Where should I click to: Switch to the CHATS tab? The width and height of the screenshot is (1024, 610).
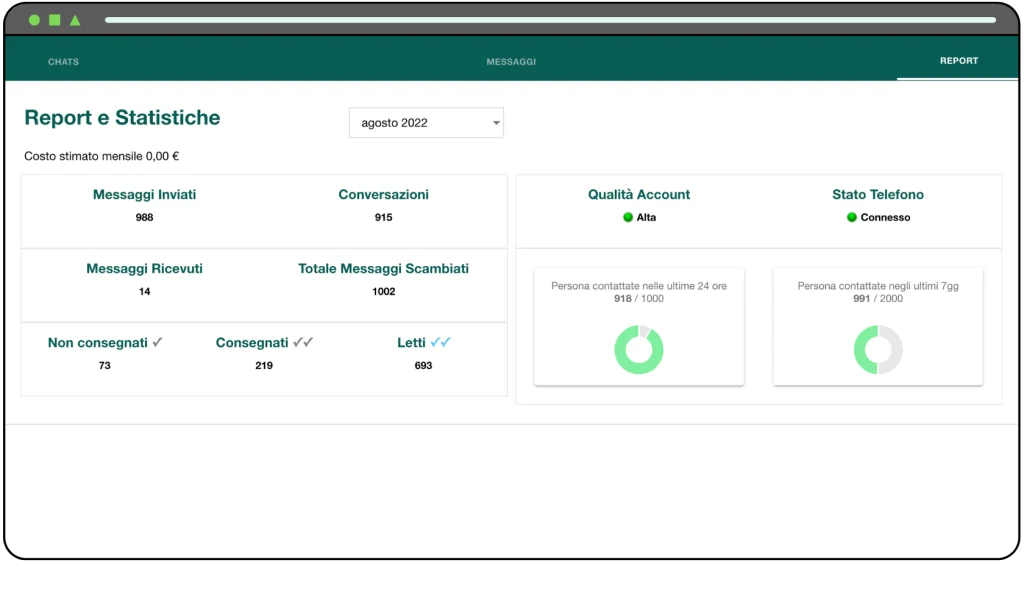click(63, 61)
